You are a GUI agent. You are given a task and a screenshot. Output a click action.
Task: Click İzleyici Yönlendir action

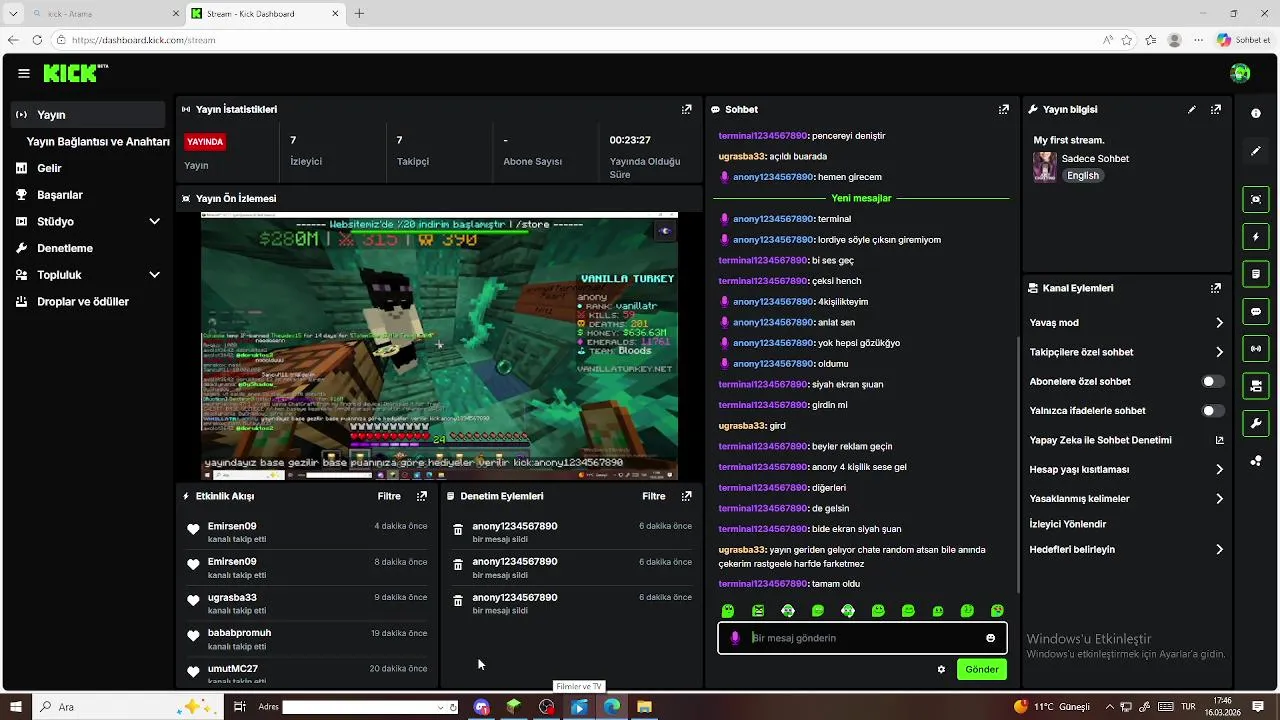click(x=1068, y=524)
